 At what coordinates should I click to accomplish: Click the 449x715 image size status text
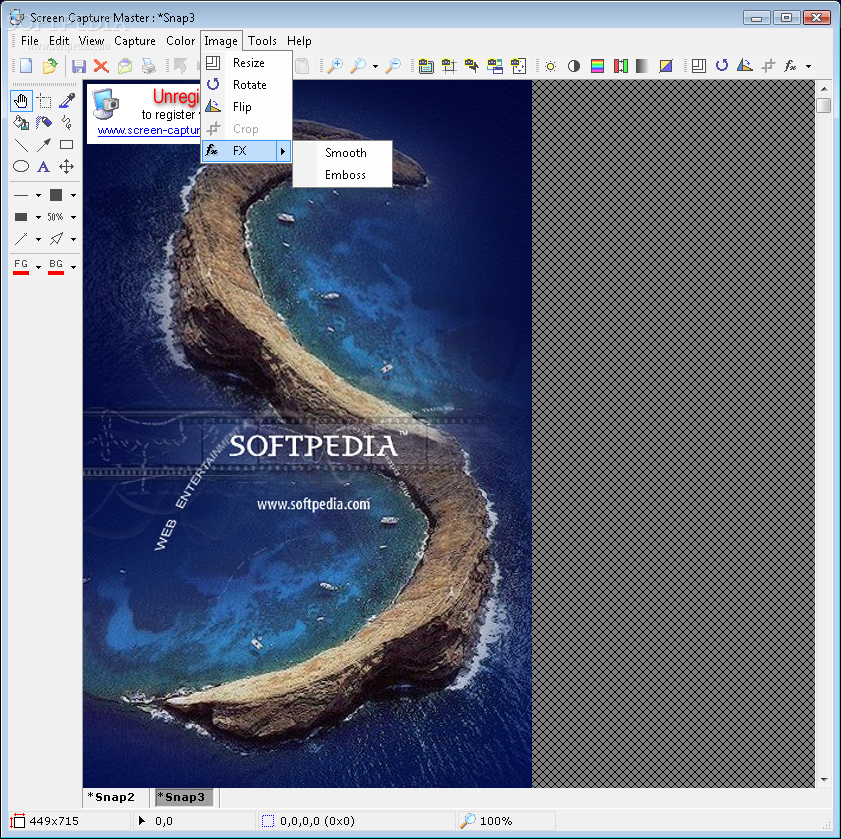coord(54,821)
